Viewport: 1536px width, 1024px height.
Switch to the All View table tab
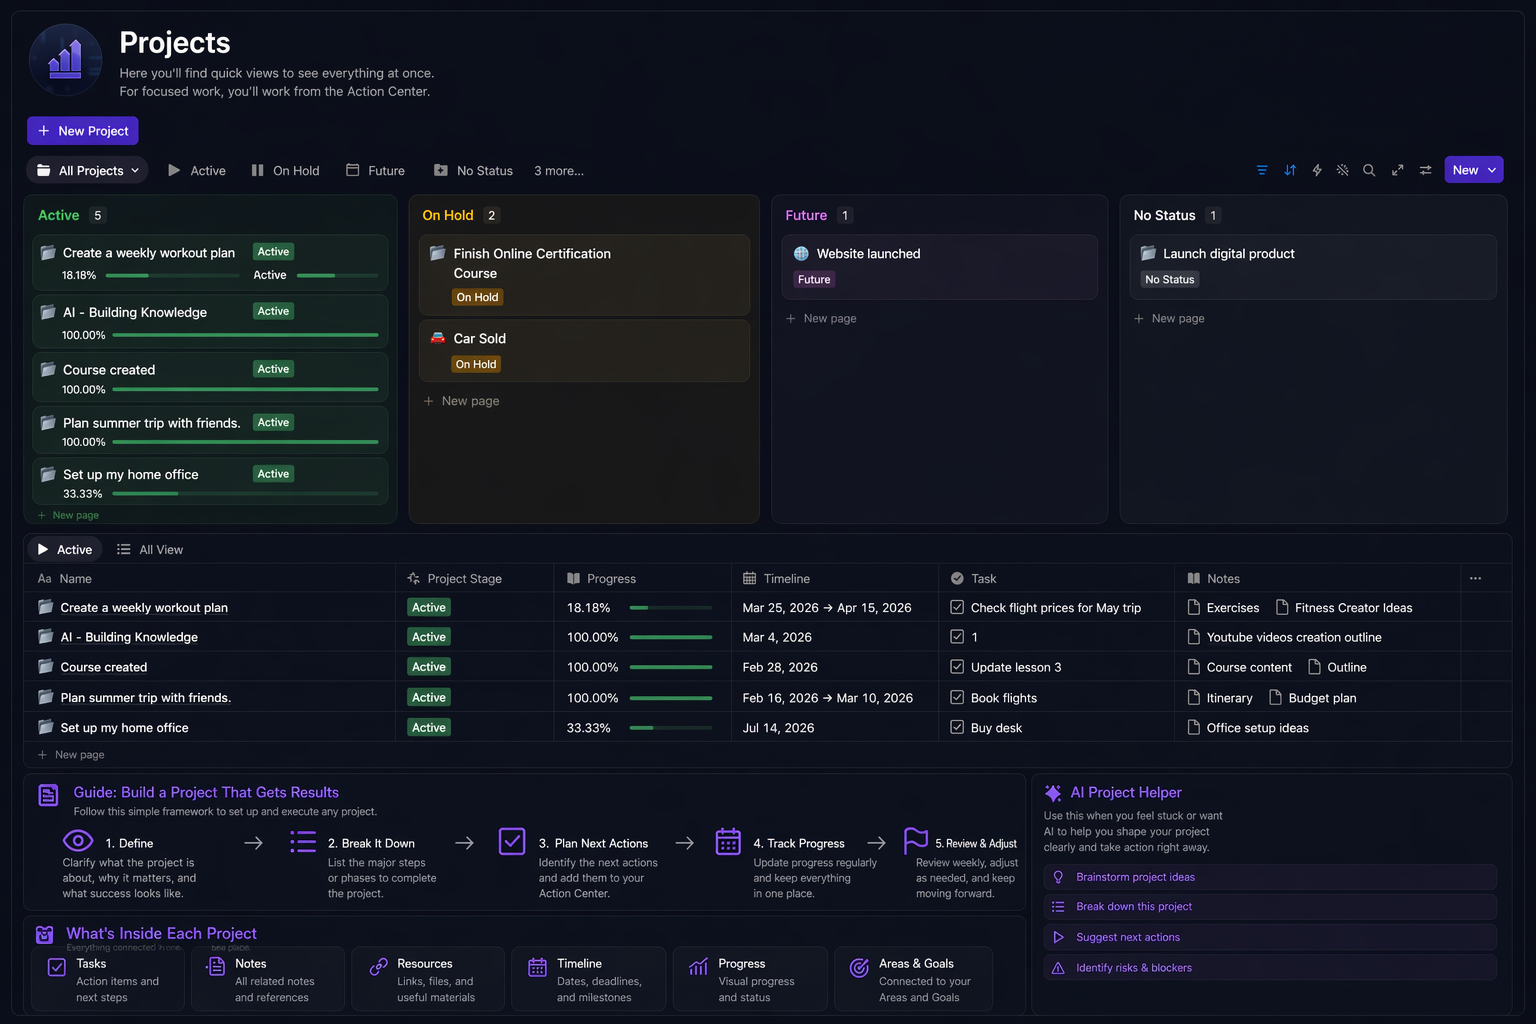pyautogui.click(x=150, y=549)
